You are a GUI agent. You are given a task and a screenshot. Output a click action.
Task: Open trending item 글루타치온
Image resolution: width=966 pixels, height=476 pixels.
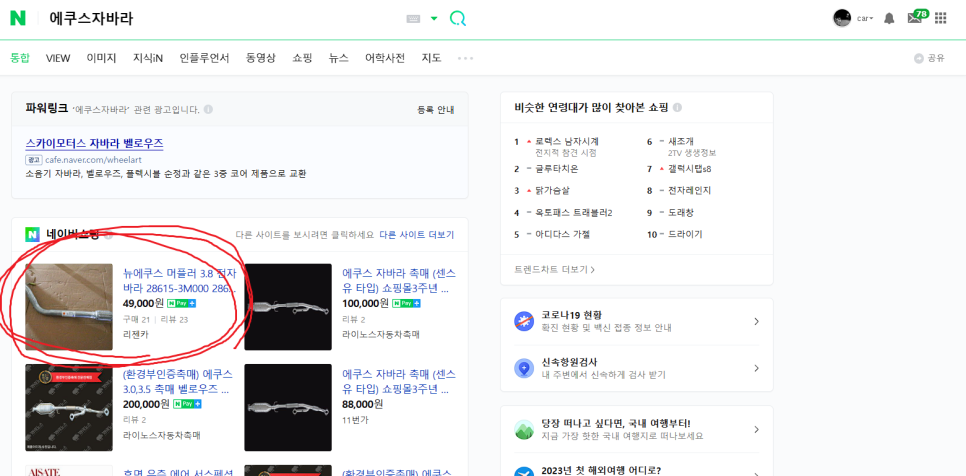coord(557,168)
